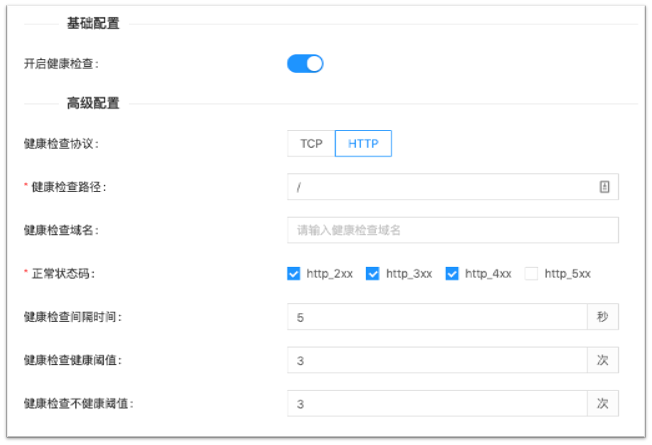Click the 健康检查间隔时间 value field
The width and height of the screenshot is (652, 445).
(x=436, y=317)
